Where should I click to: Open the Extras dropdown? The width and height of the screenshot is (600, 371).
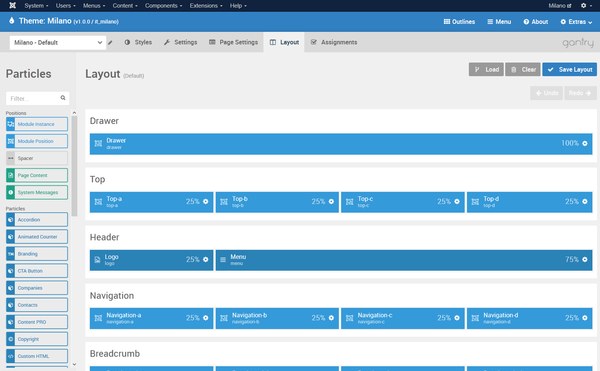pos(576,22)
